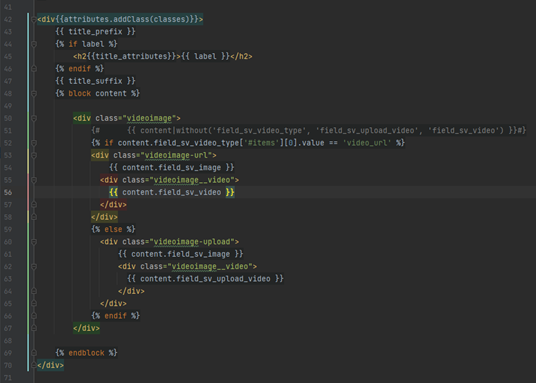Click the 'endif' keyword on line 46
This screenshot has width=536, height=383.
[x=80, y=69]
